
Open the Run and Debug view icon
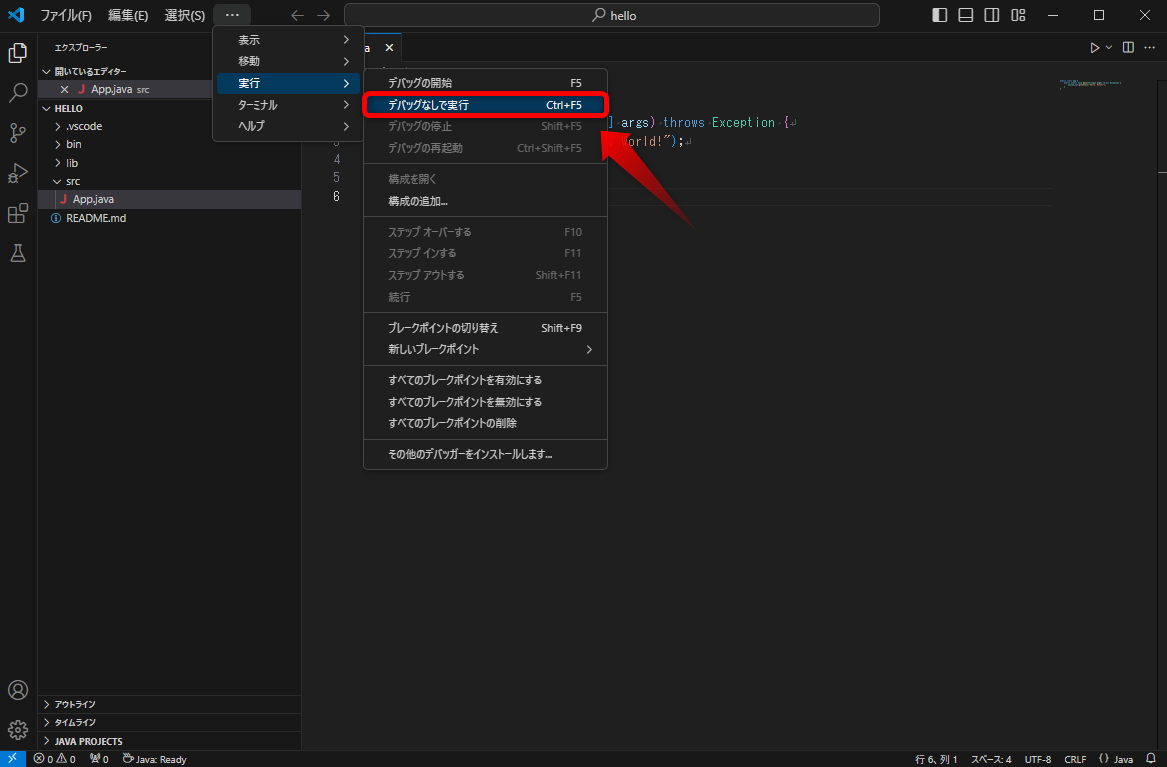point(17,172)
